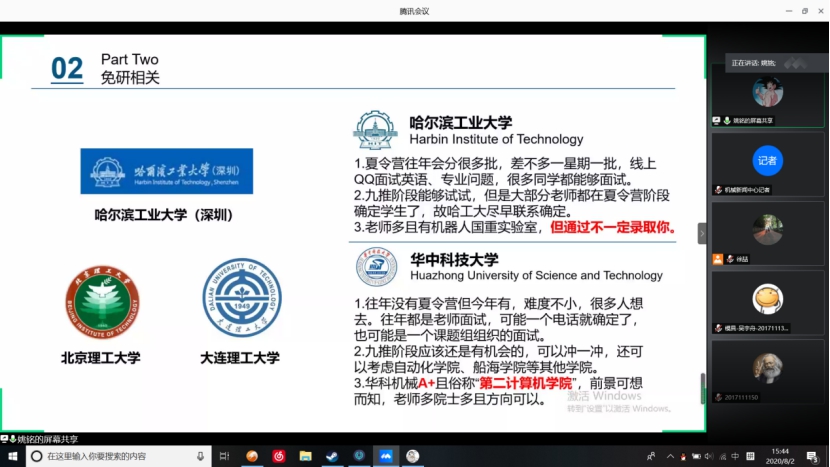830x467 pixels.
Task: Click the Harbin Institute of Technology English subtitle
Action: [497, 139]
